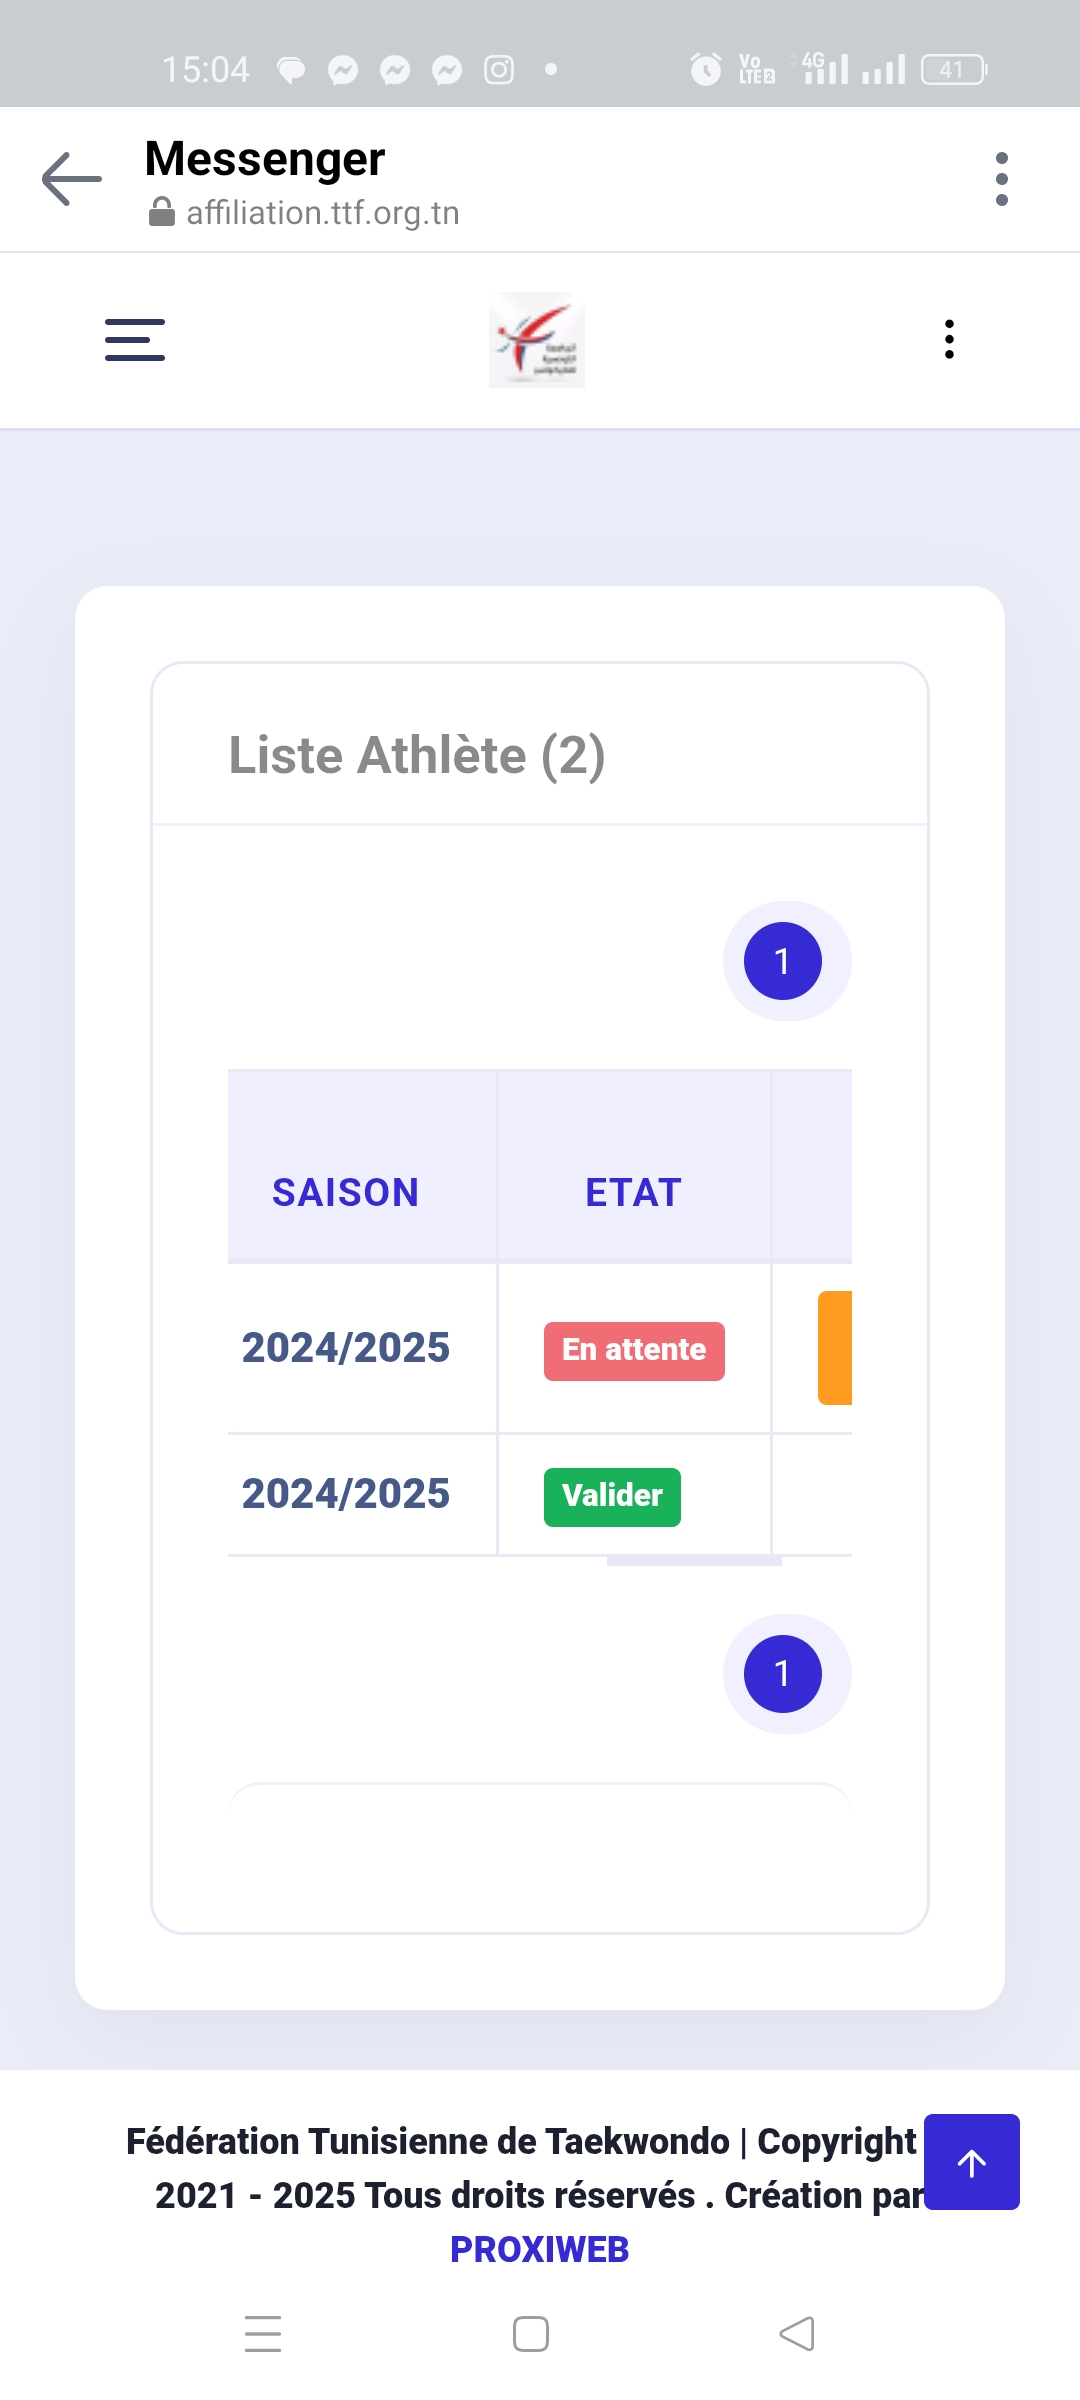Tap the orange action button in first row
Screen dimensions: 1080x2400
[x=836, y=1348]
